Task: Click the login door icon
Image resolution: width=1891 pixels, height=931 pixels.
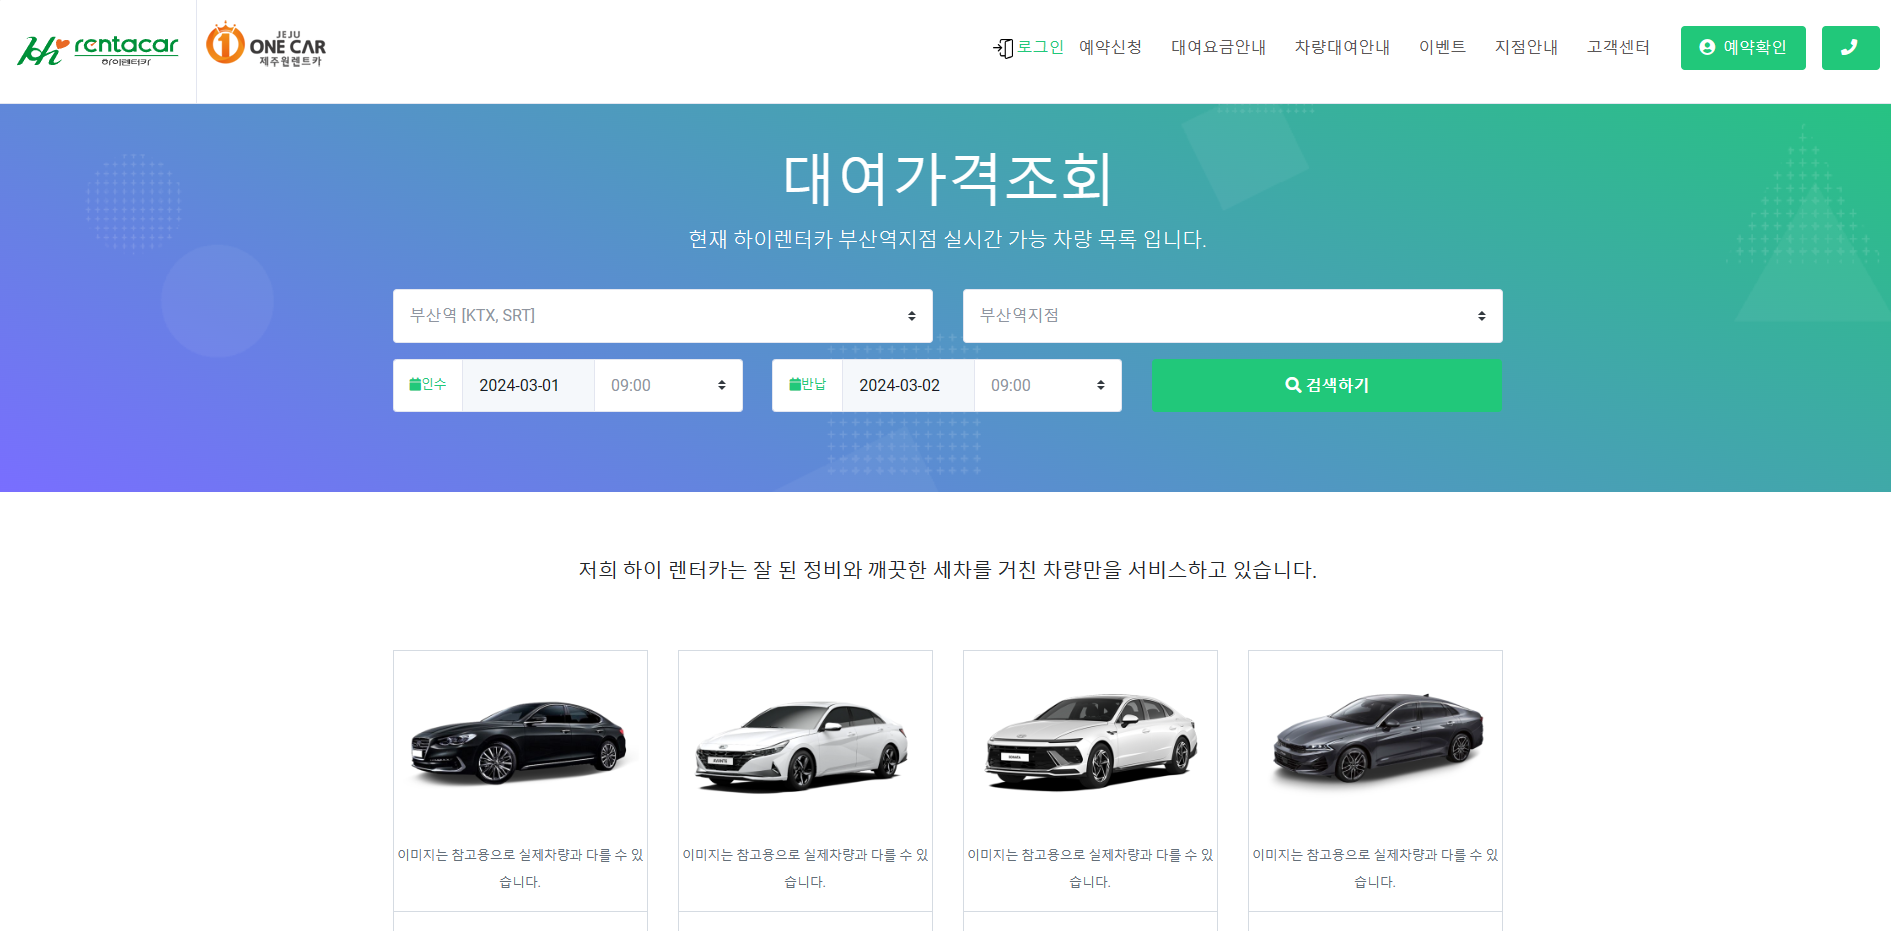Action: coord(1003,48)
